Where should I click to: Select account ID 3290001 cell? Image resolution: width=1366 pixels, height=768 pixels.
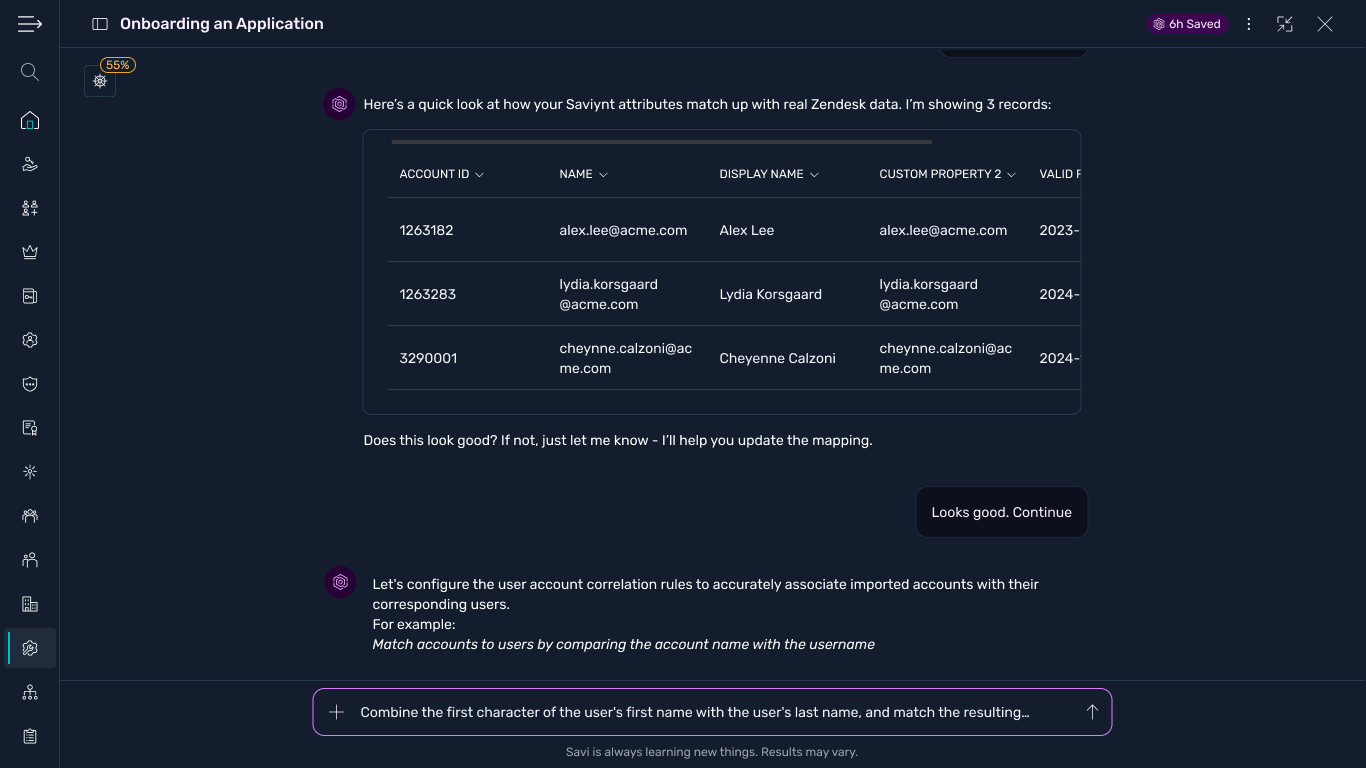[x=429, y=358]
